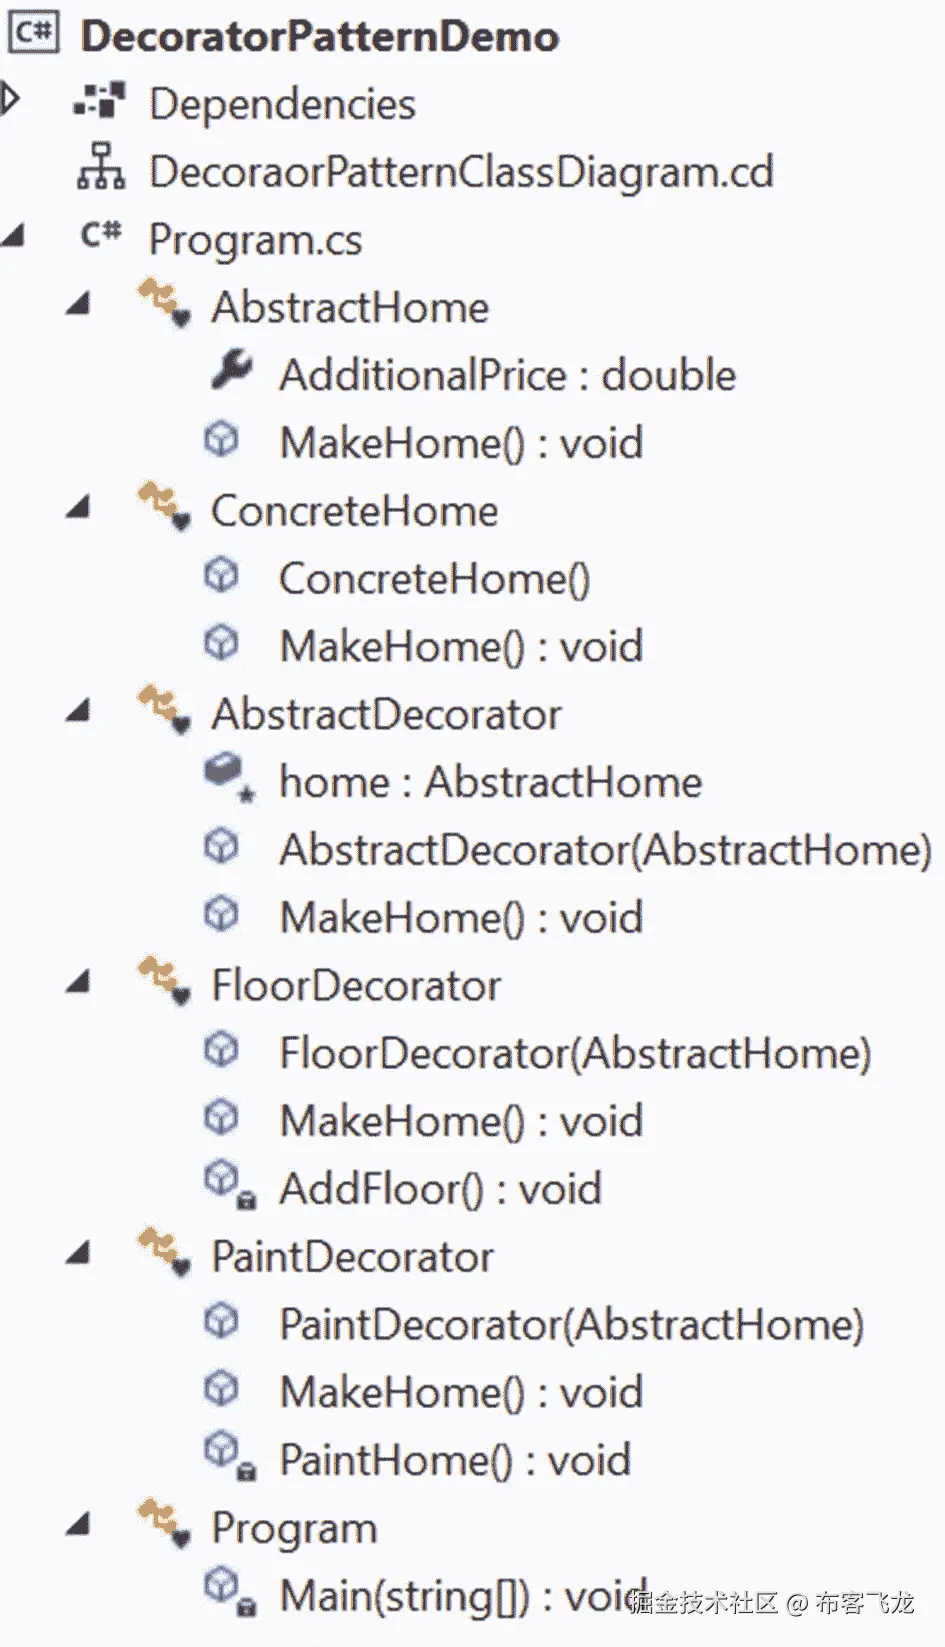945x1647 pixels.
Task: Select the Program class label
Action: coord(294,1527)
